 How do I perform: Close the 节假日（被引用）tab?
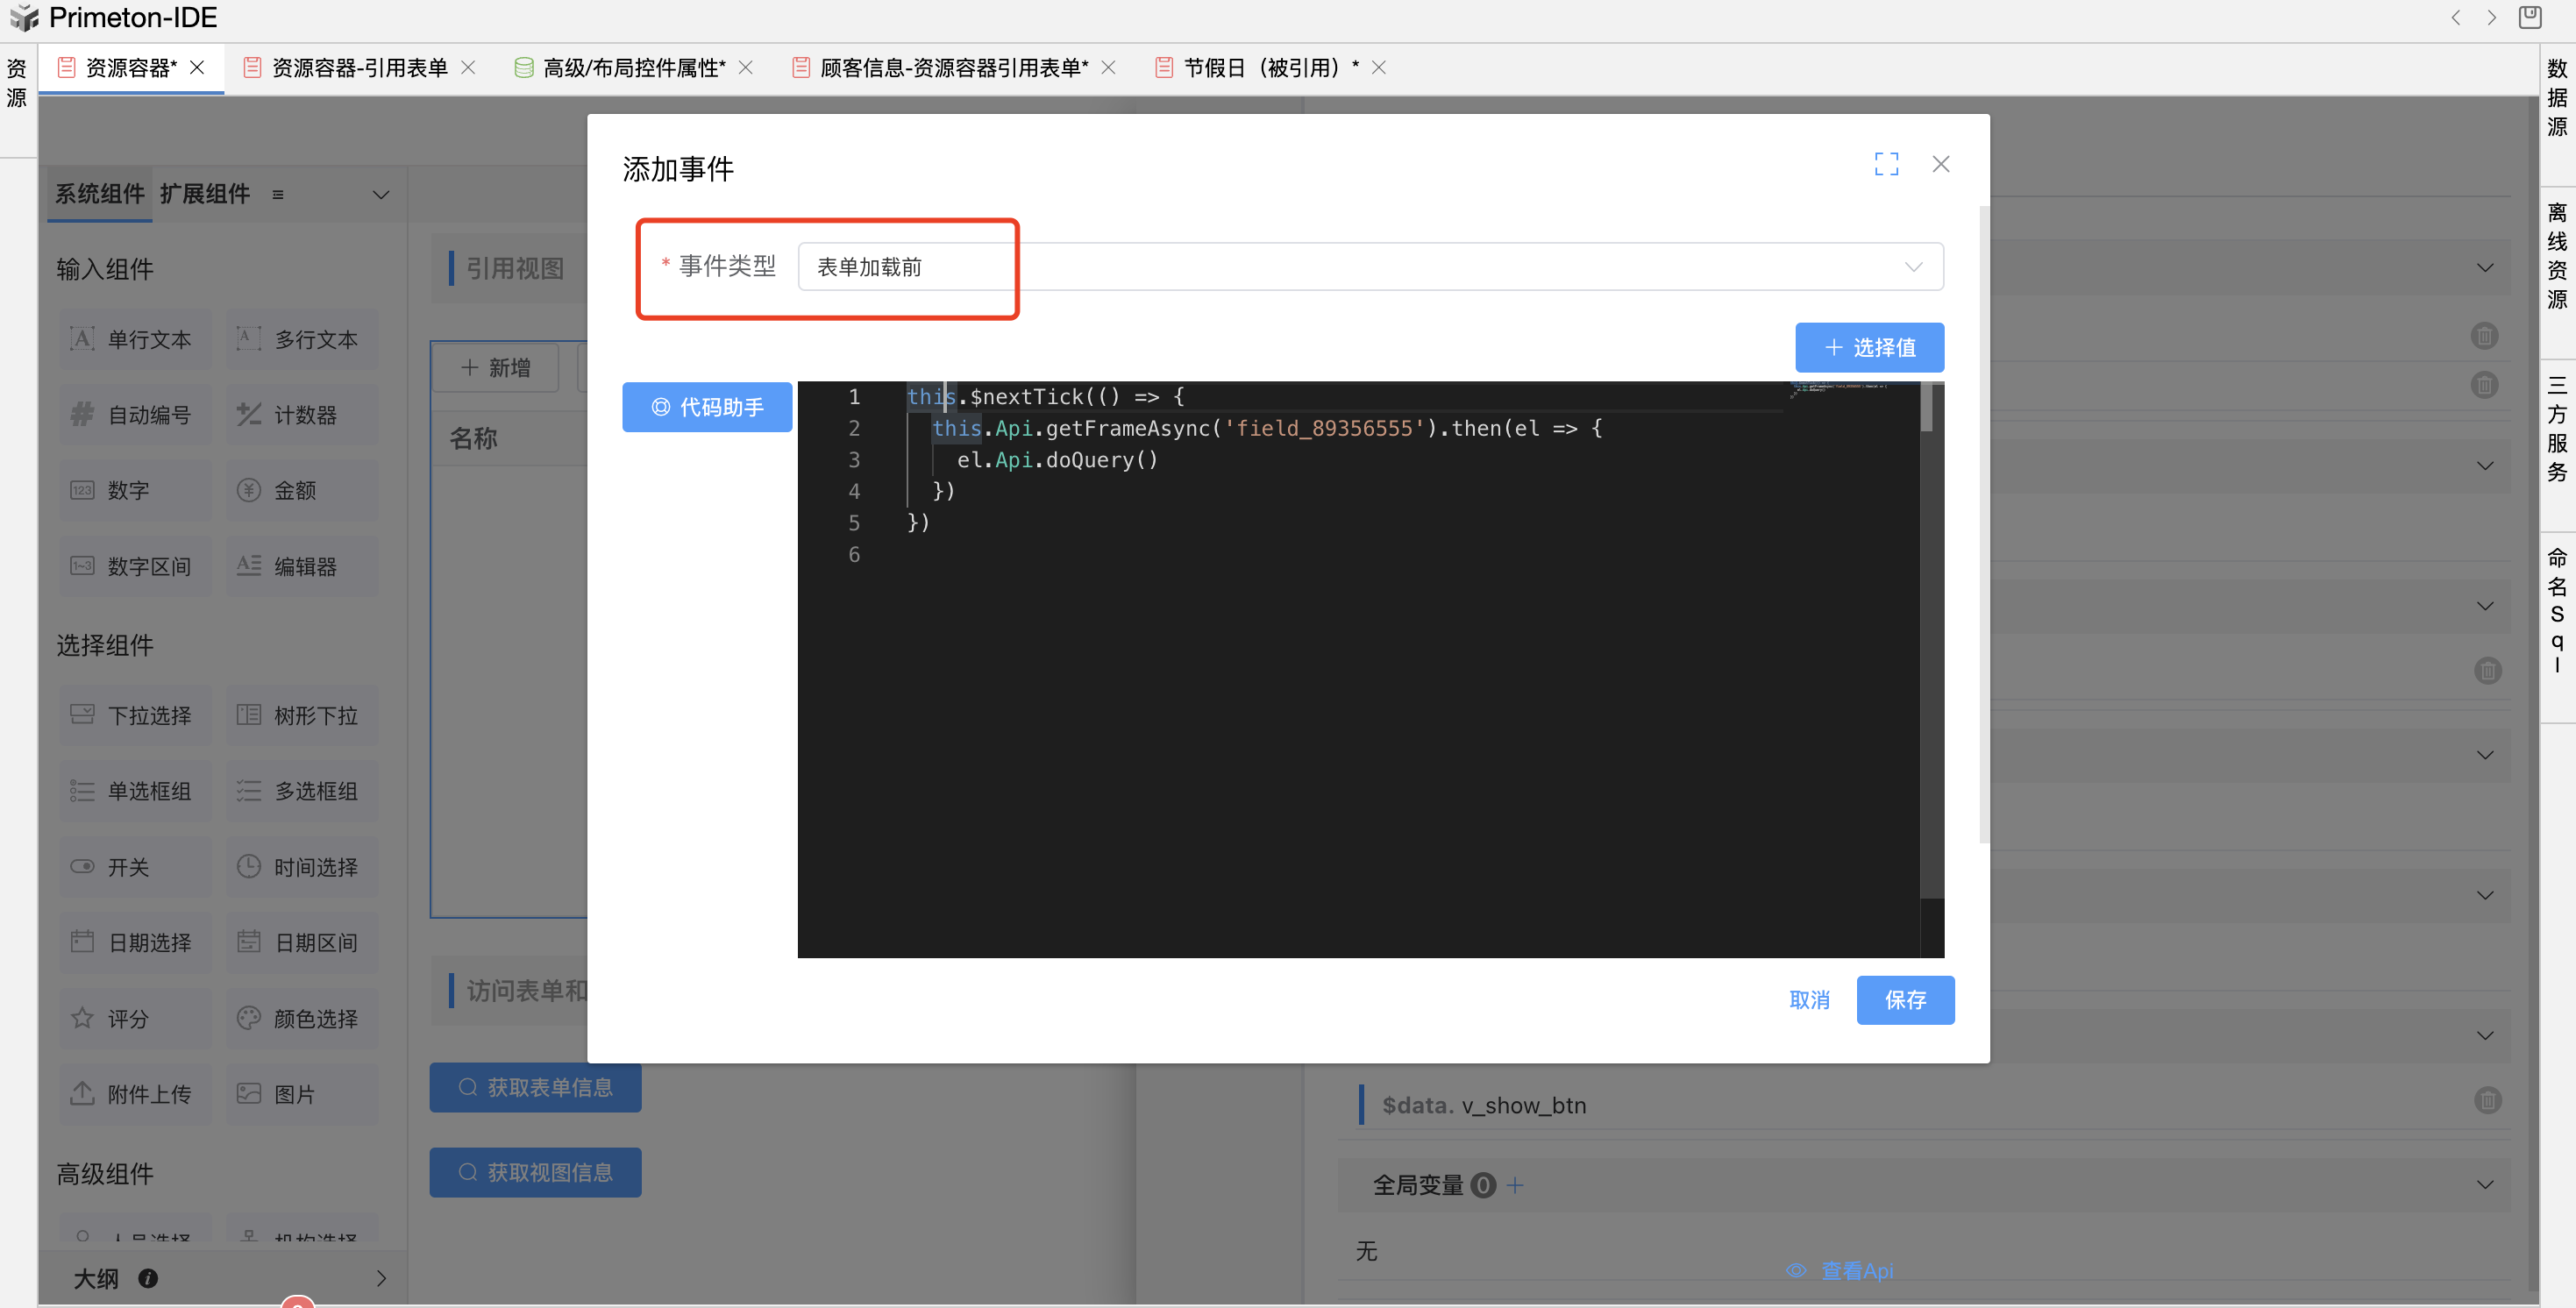tap(1379, 68)
